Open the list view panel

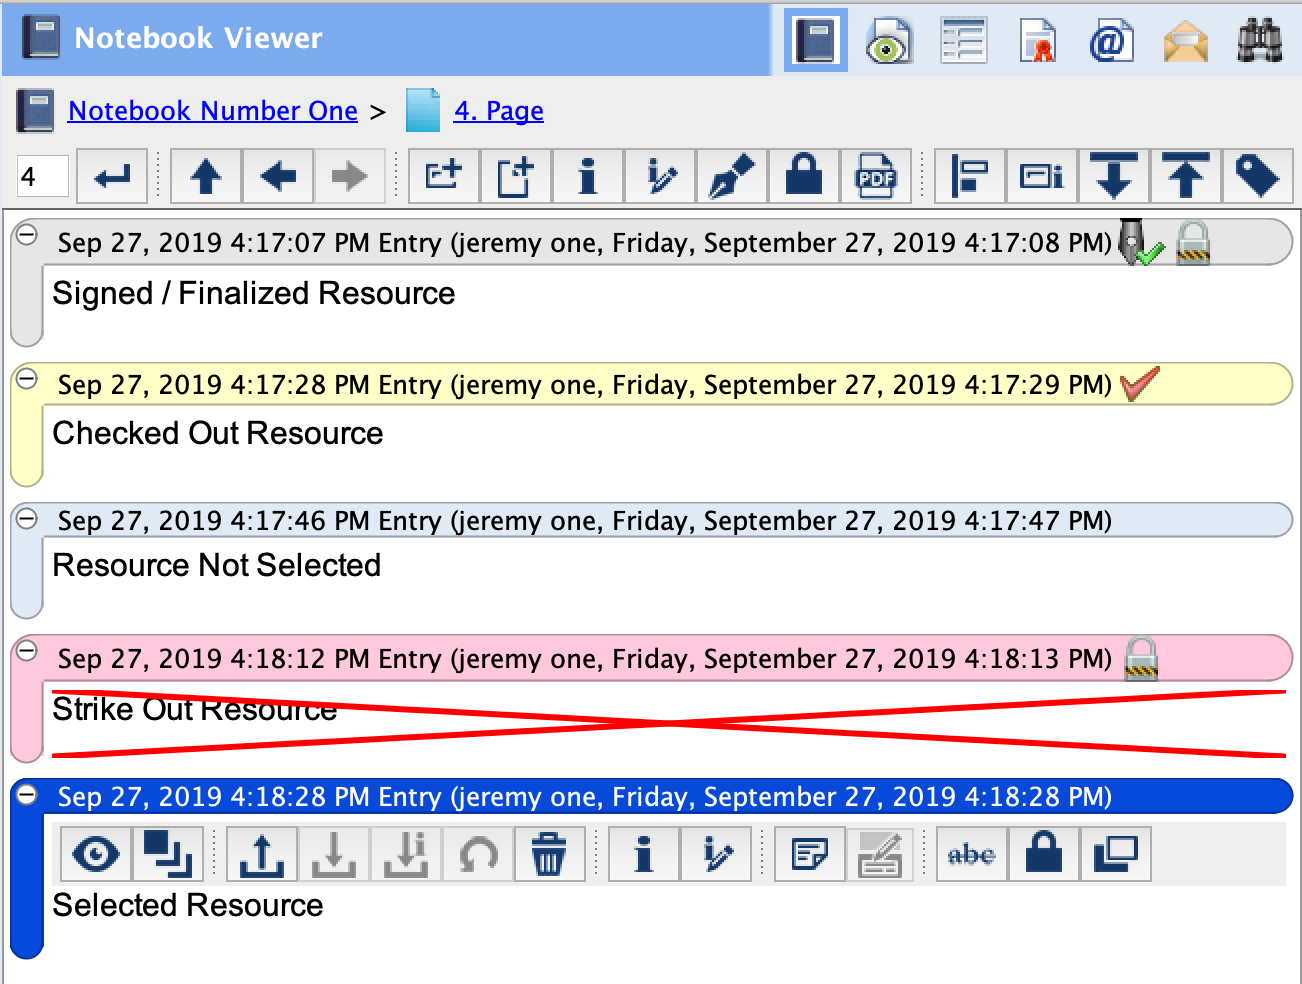(x=963, y=40)
